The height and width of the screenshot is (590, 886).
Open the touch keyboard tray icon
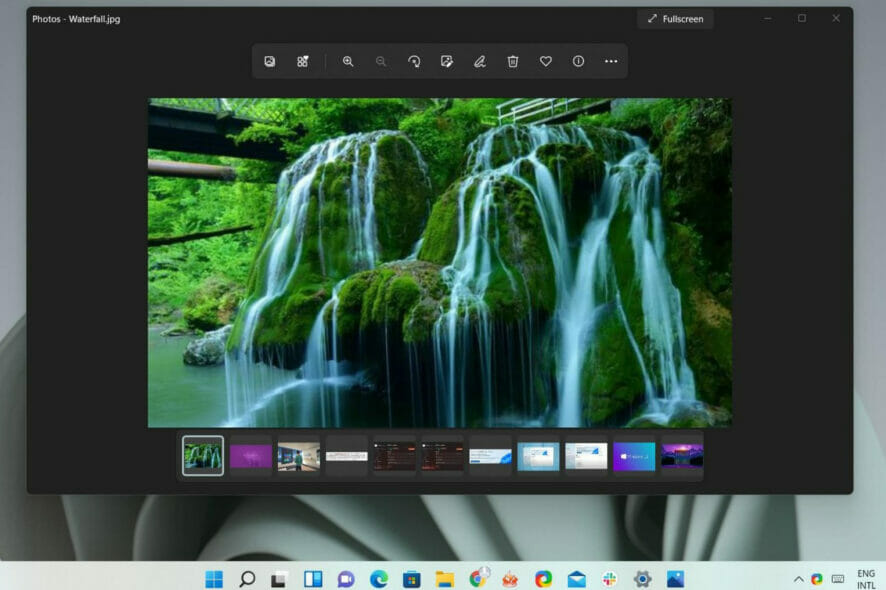point(838,579)
